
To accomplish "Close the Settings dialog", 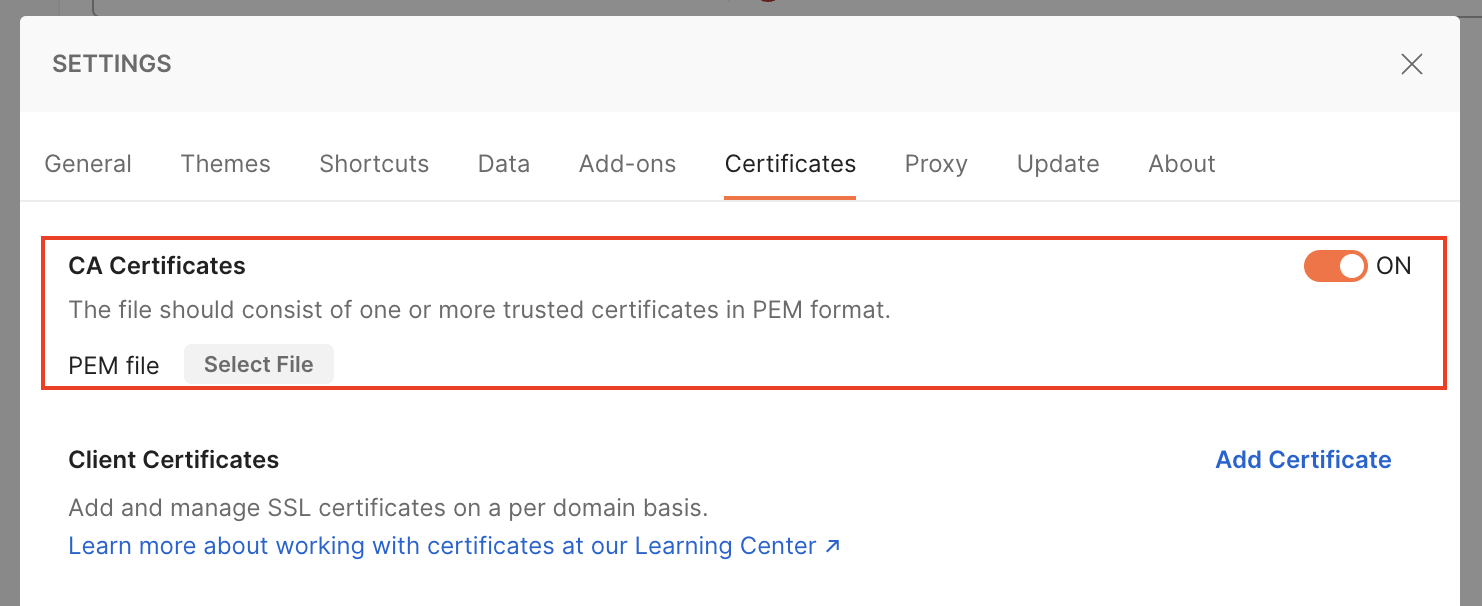I will tap(1411, 63).
